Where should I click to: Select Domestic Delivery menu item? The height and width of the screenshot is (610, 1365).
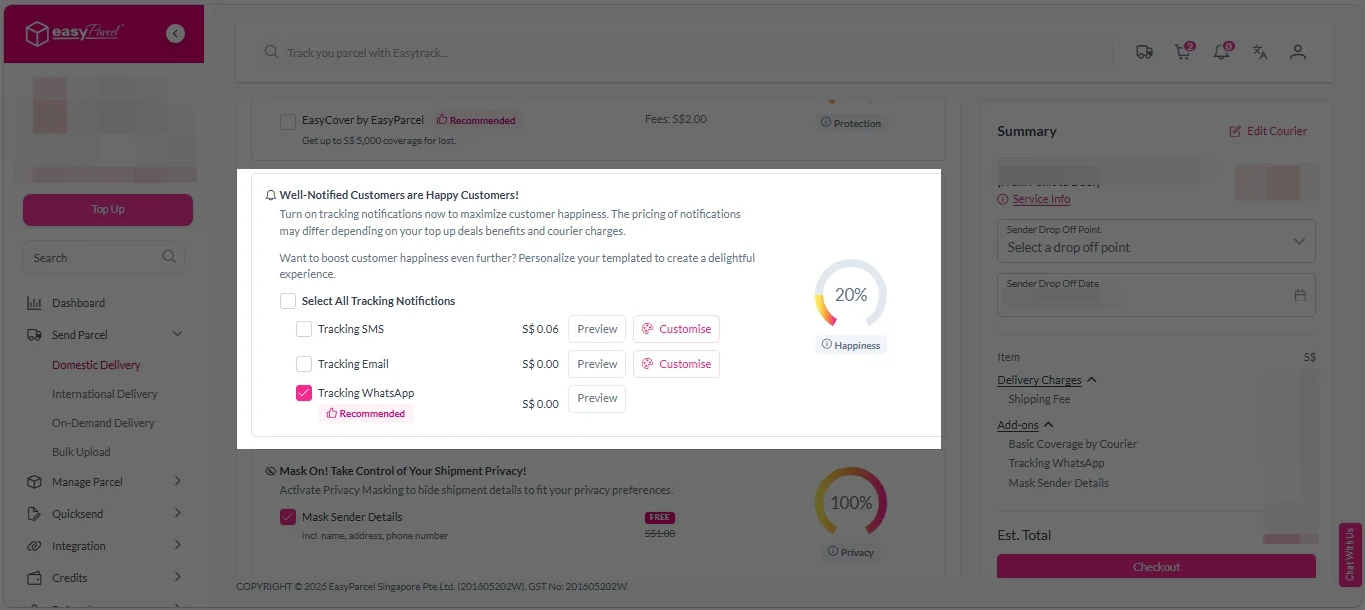[x=96, y=365]
